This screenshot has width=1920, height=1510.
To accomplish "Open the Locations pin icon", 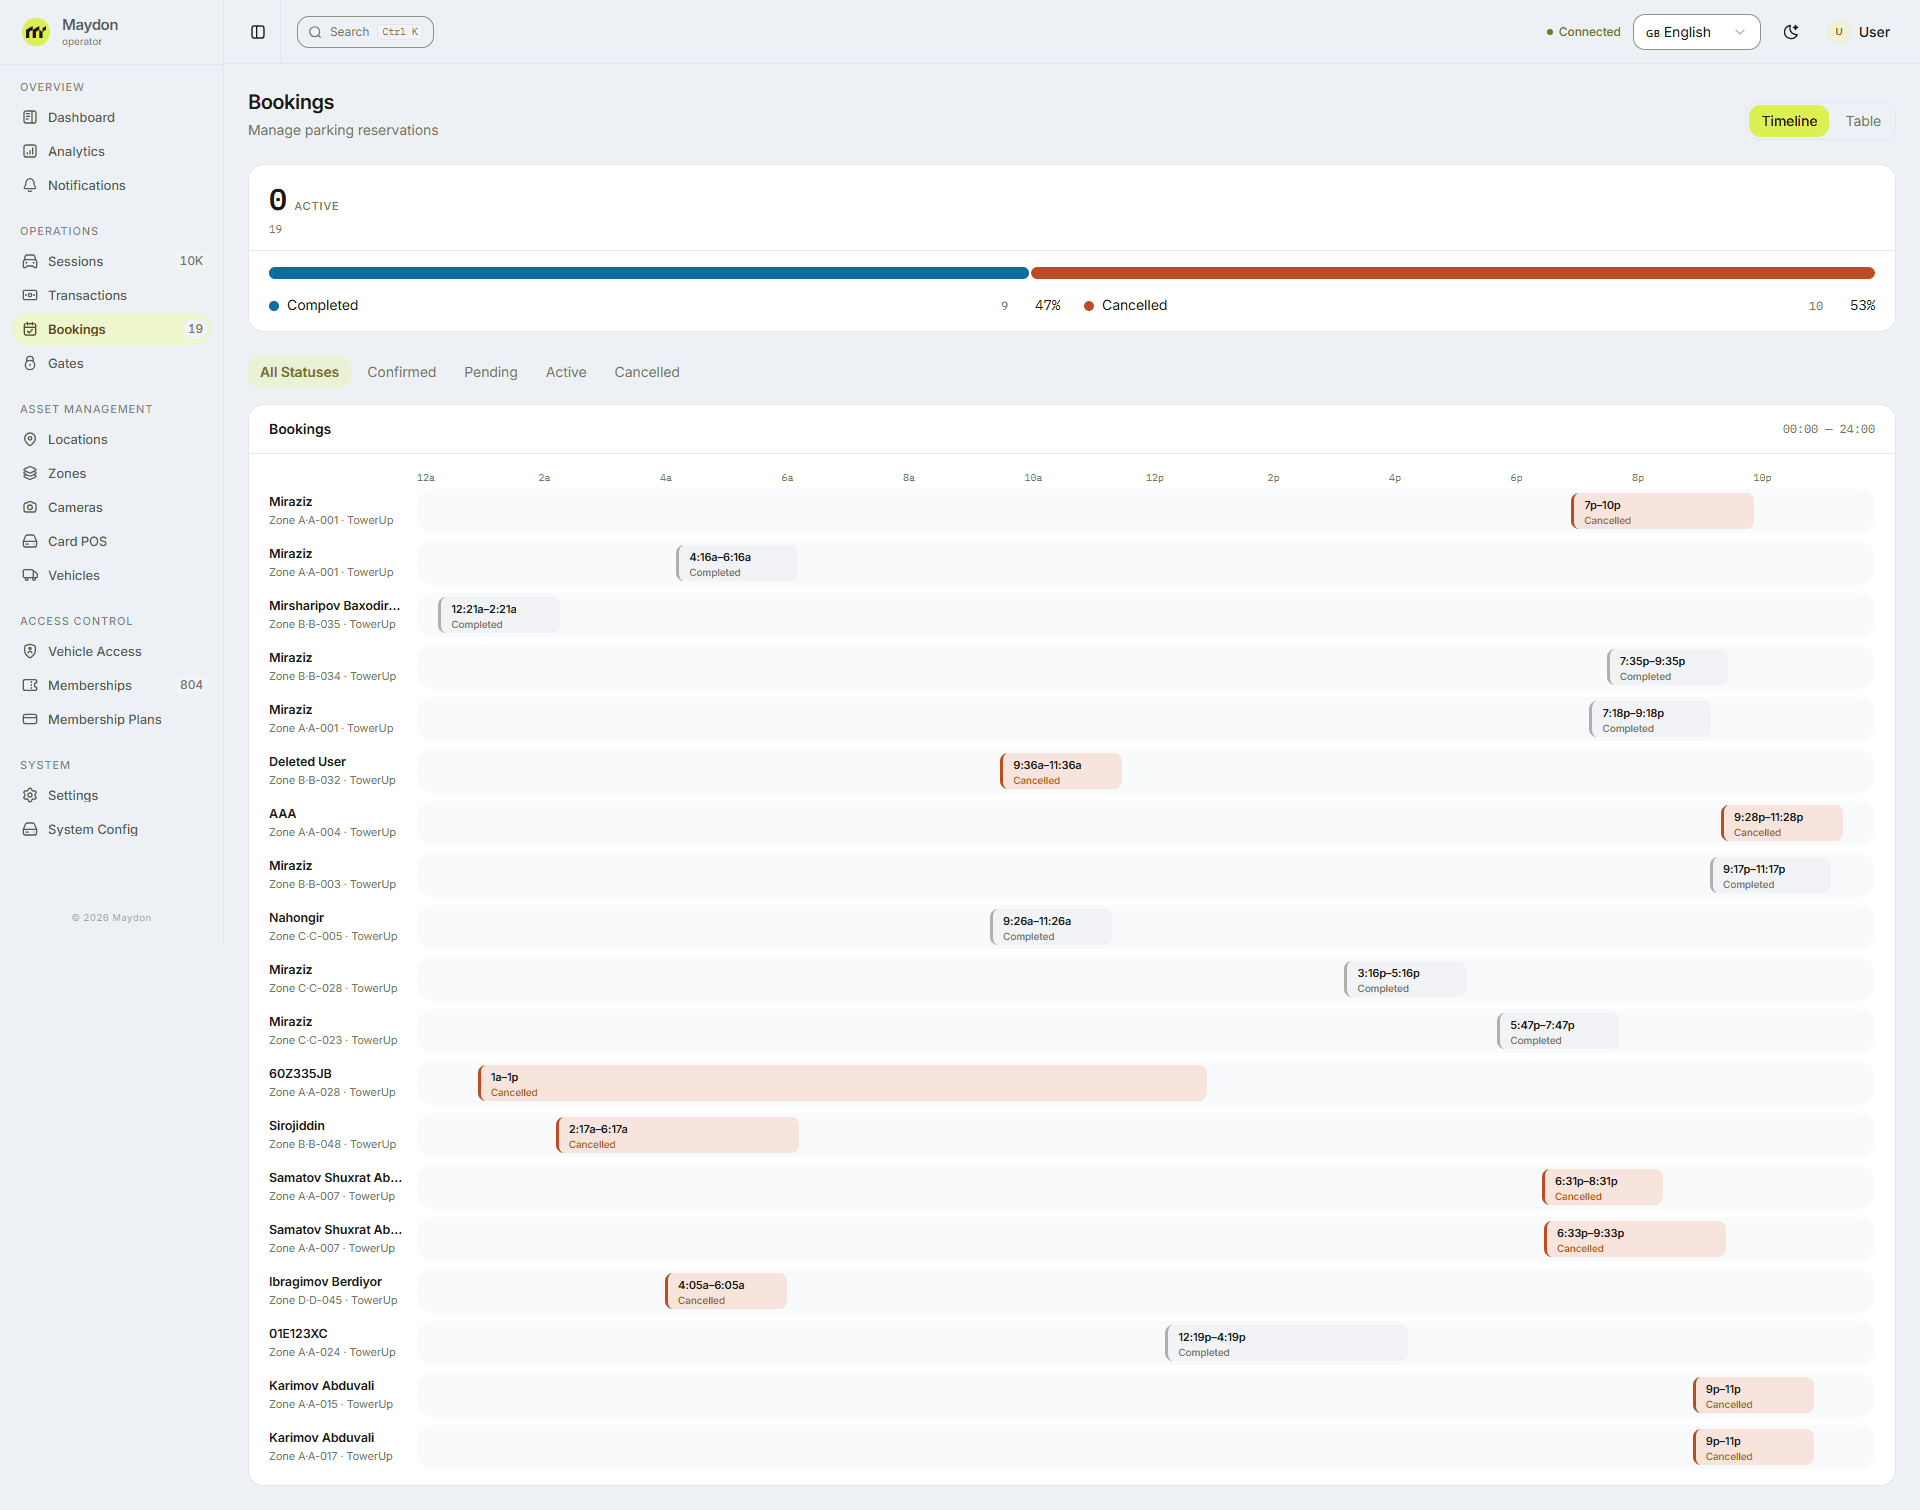I will coord(30,439).
